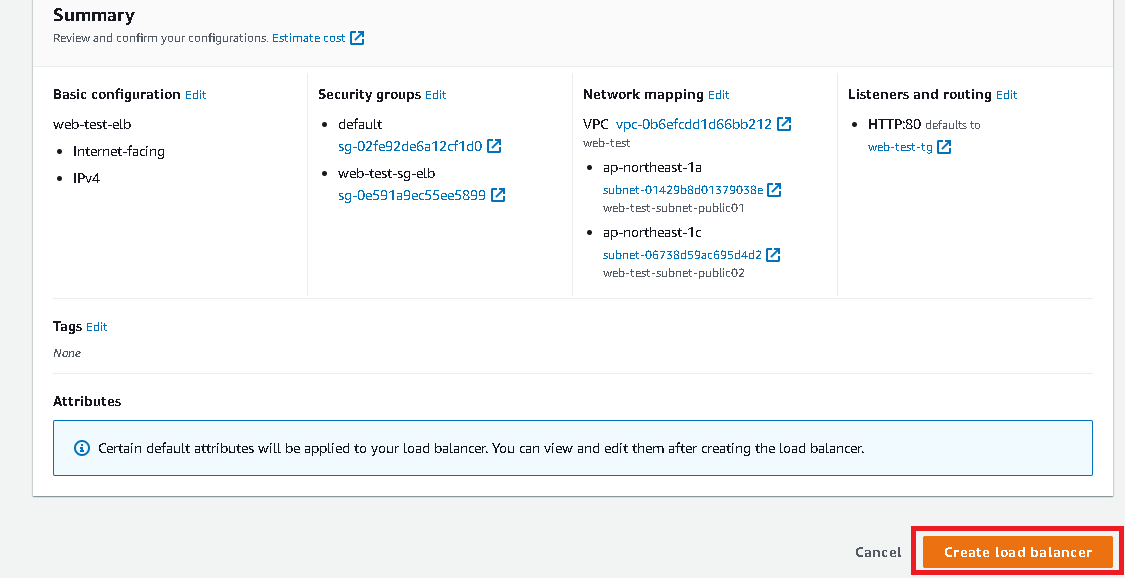Open the Estimate cost link
1125x578 pixels.
click(308, 38)
